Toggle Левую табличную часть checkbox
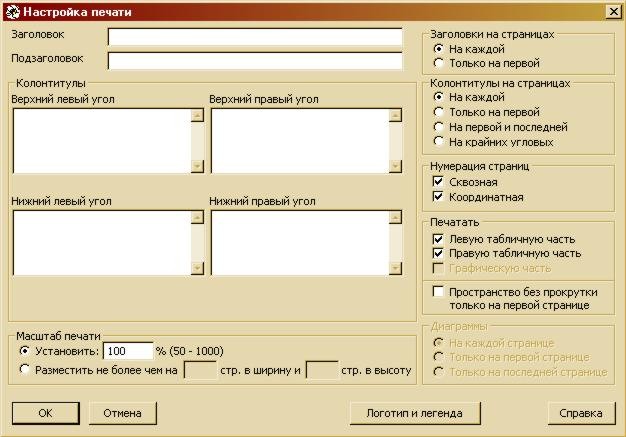 438,239
